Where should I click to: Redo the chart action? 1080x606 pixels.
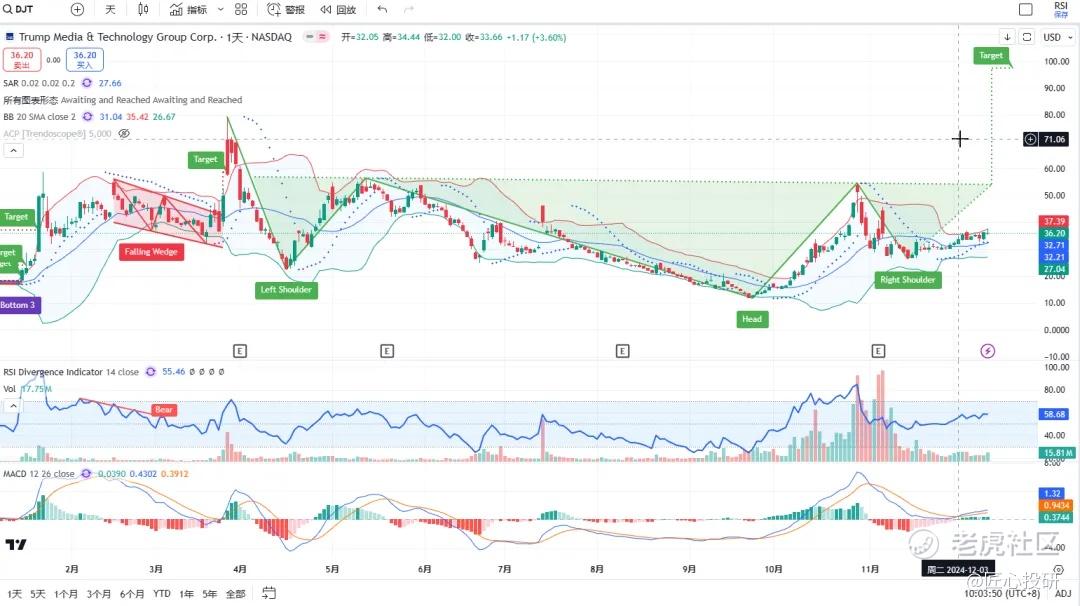pyautogui.click(x=408, y=9)
